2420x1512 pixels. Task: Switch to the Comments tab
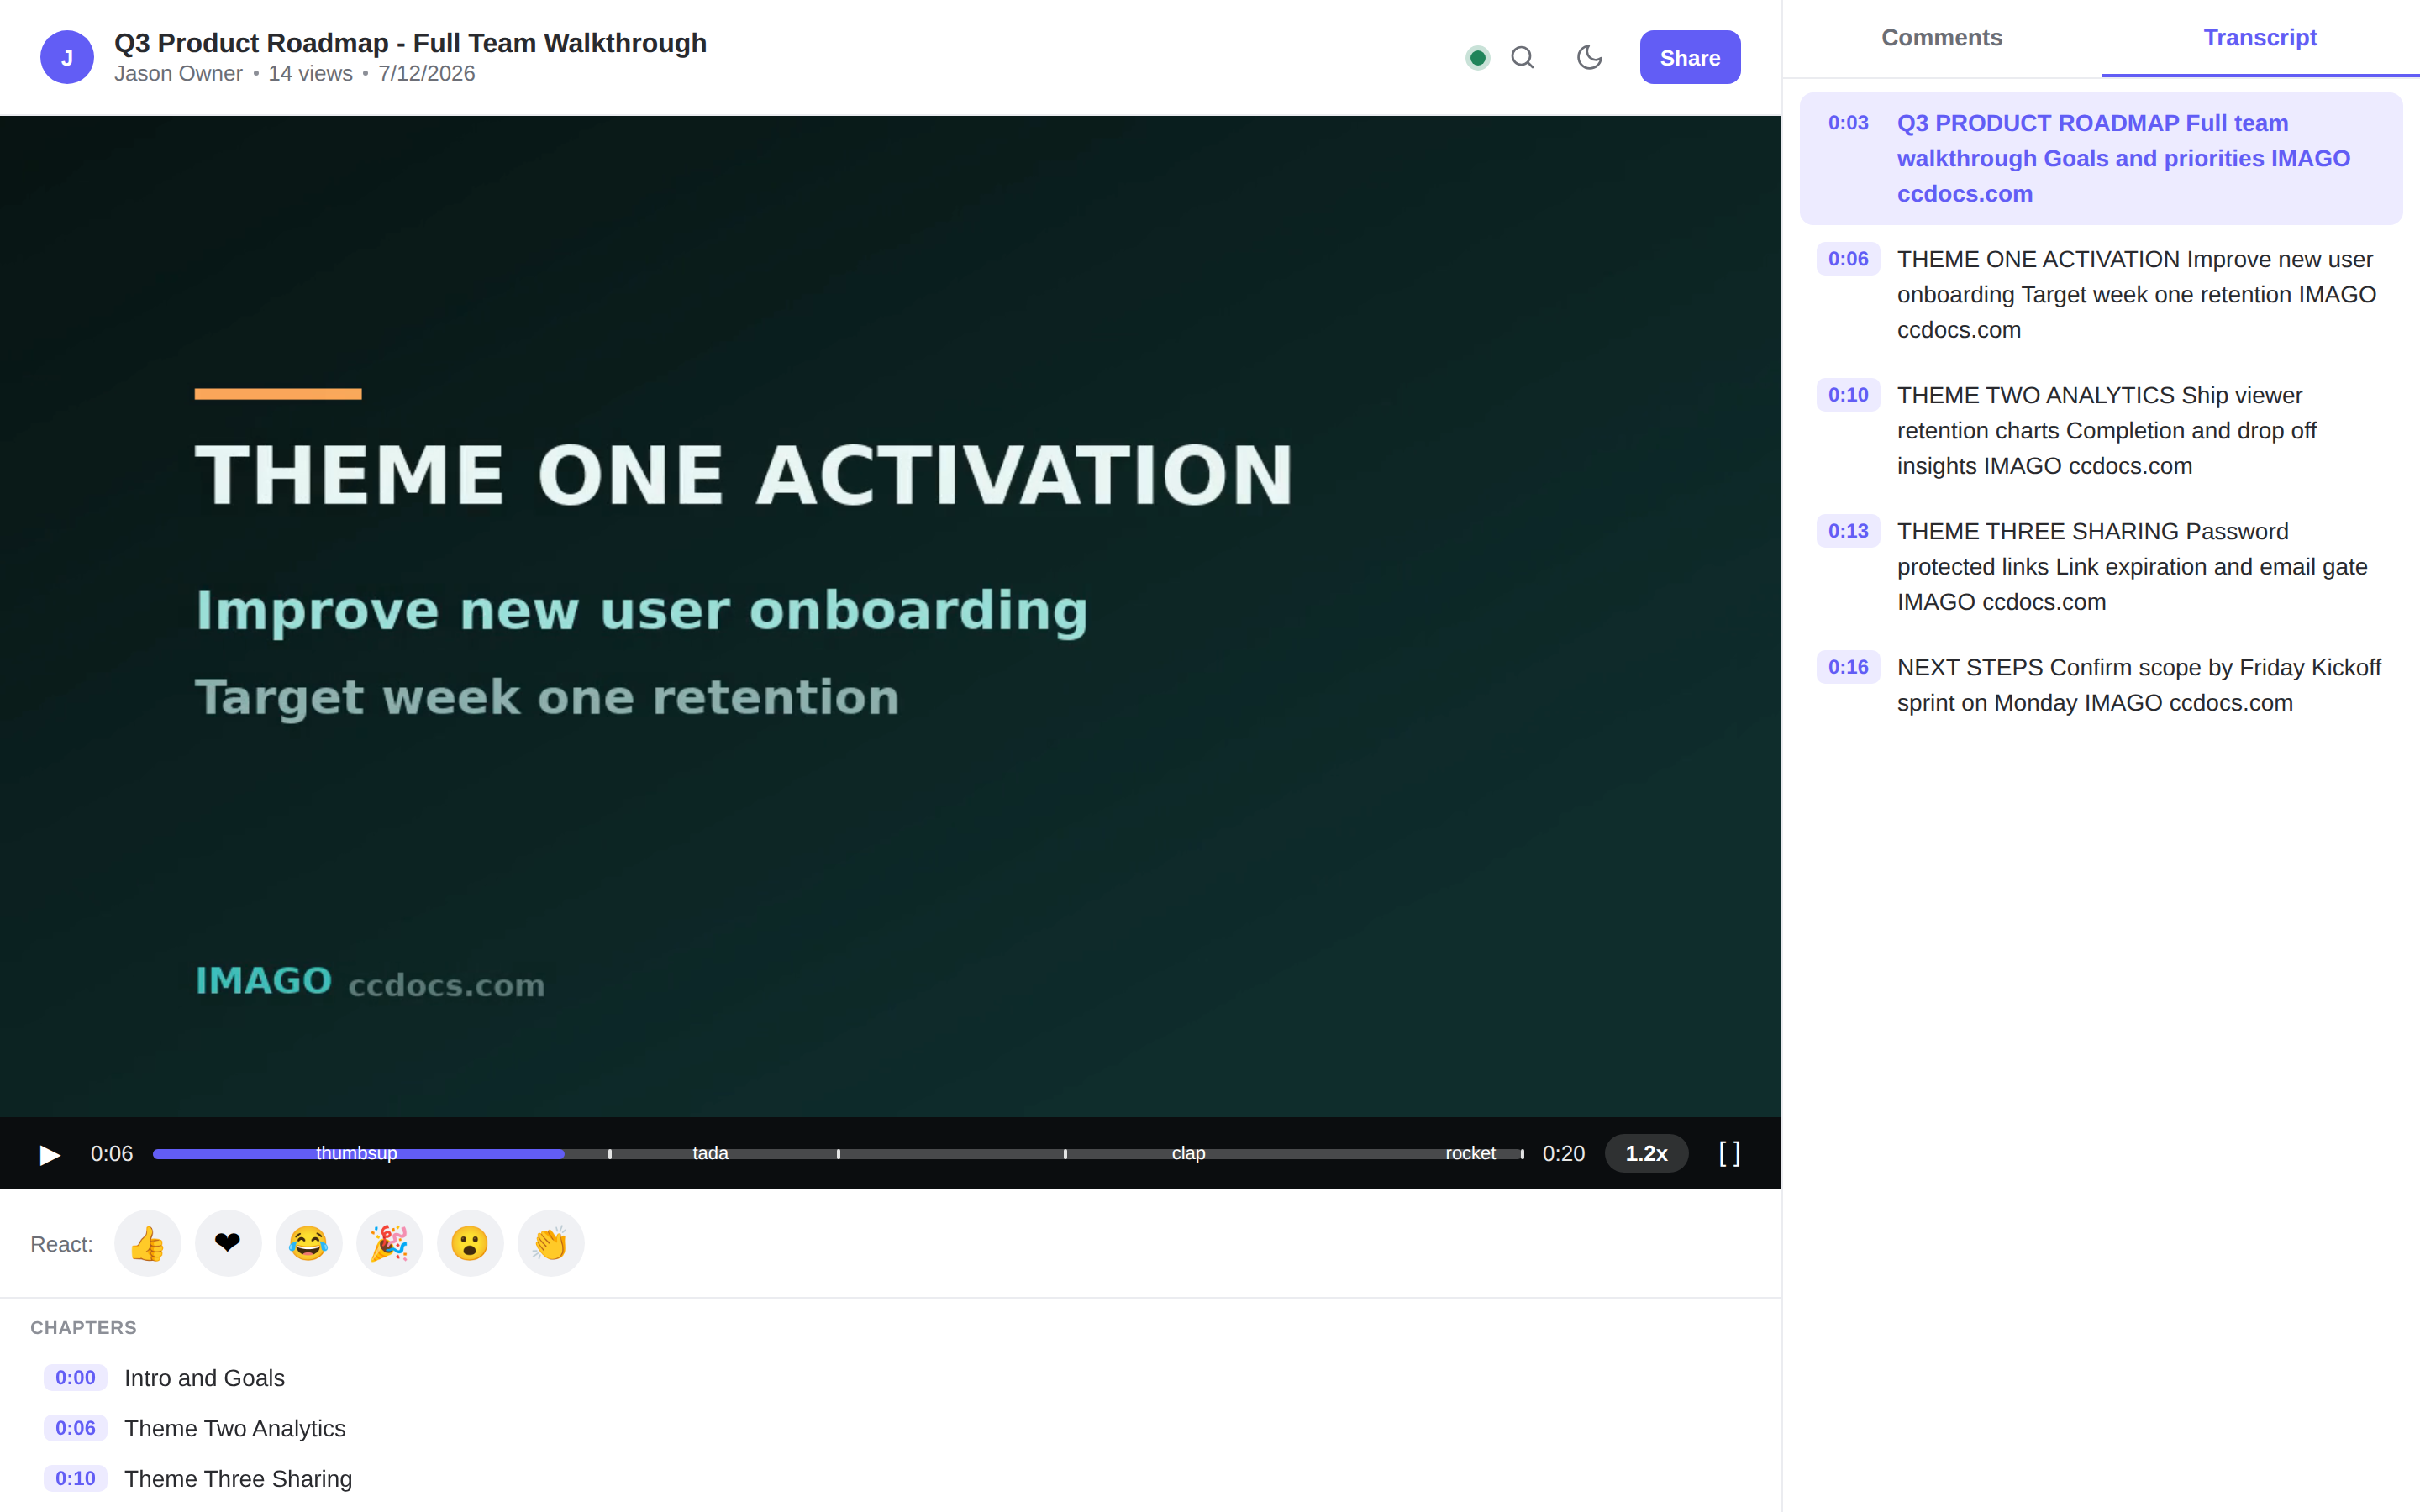[x=1941, y=38]
